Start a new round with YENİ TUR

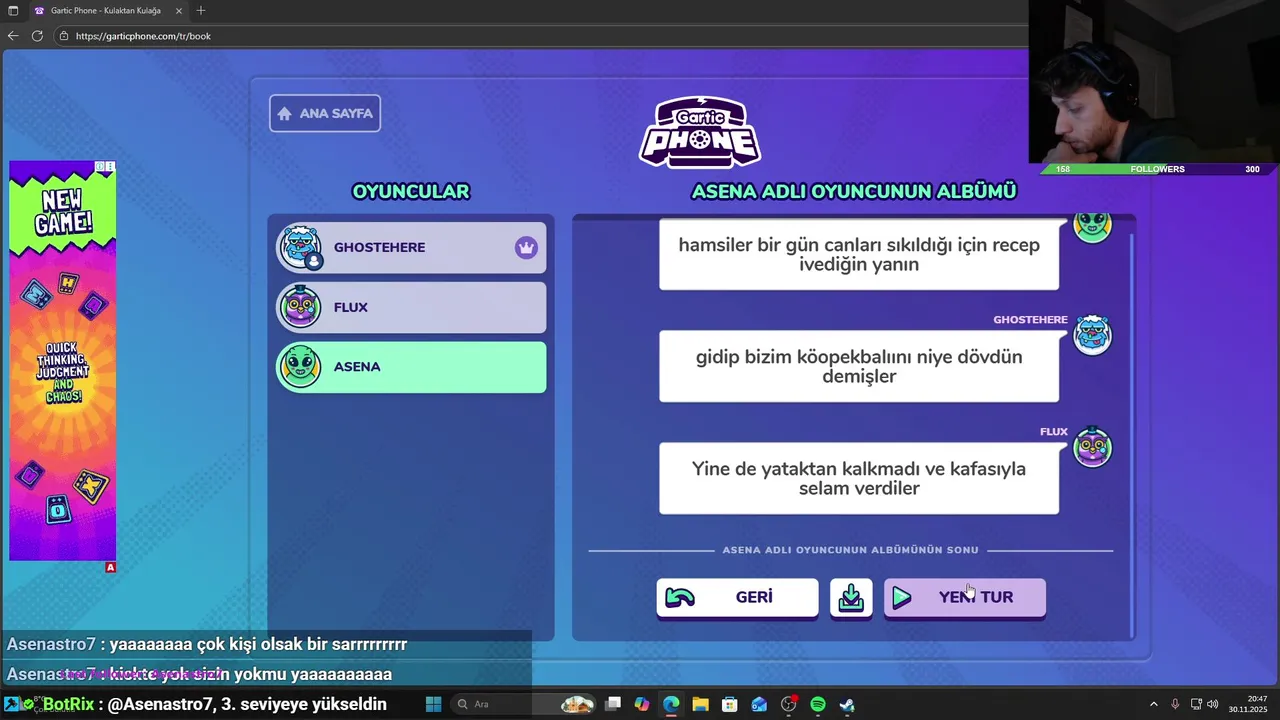[x=965, y=597]
